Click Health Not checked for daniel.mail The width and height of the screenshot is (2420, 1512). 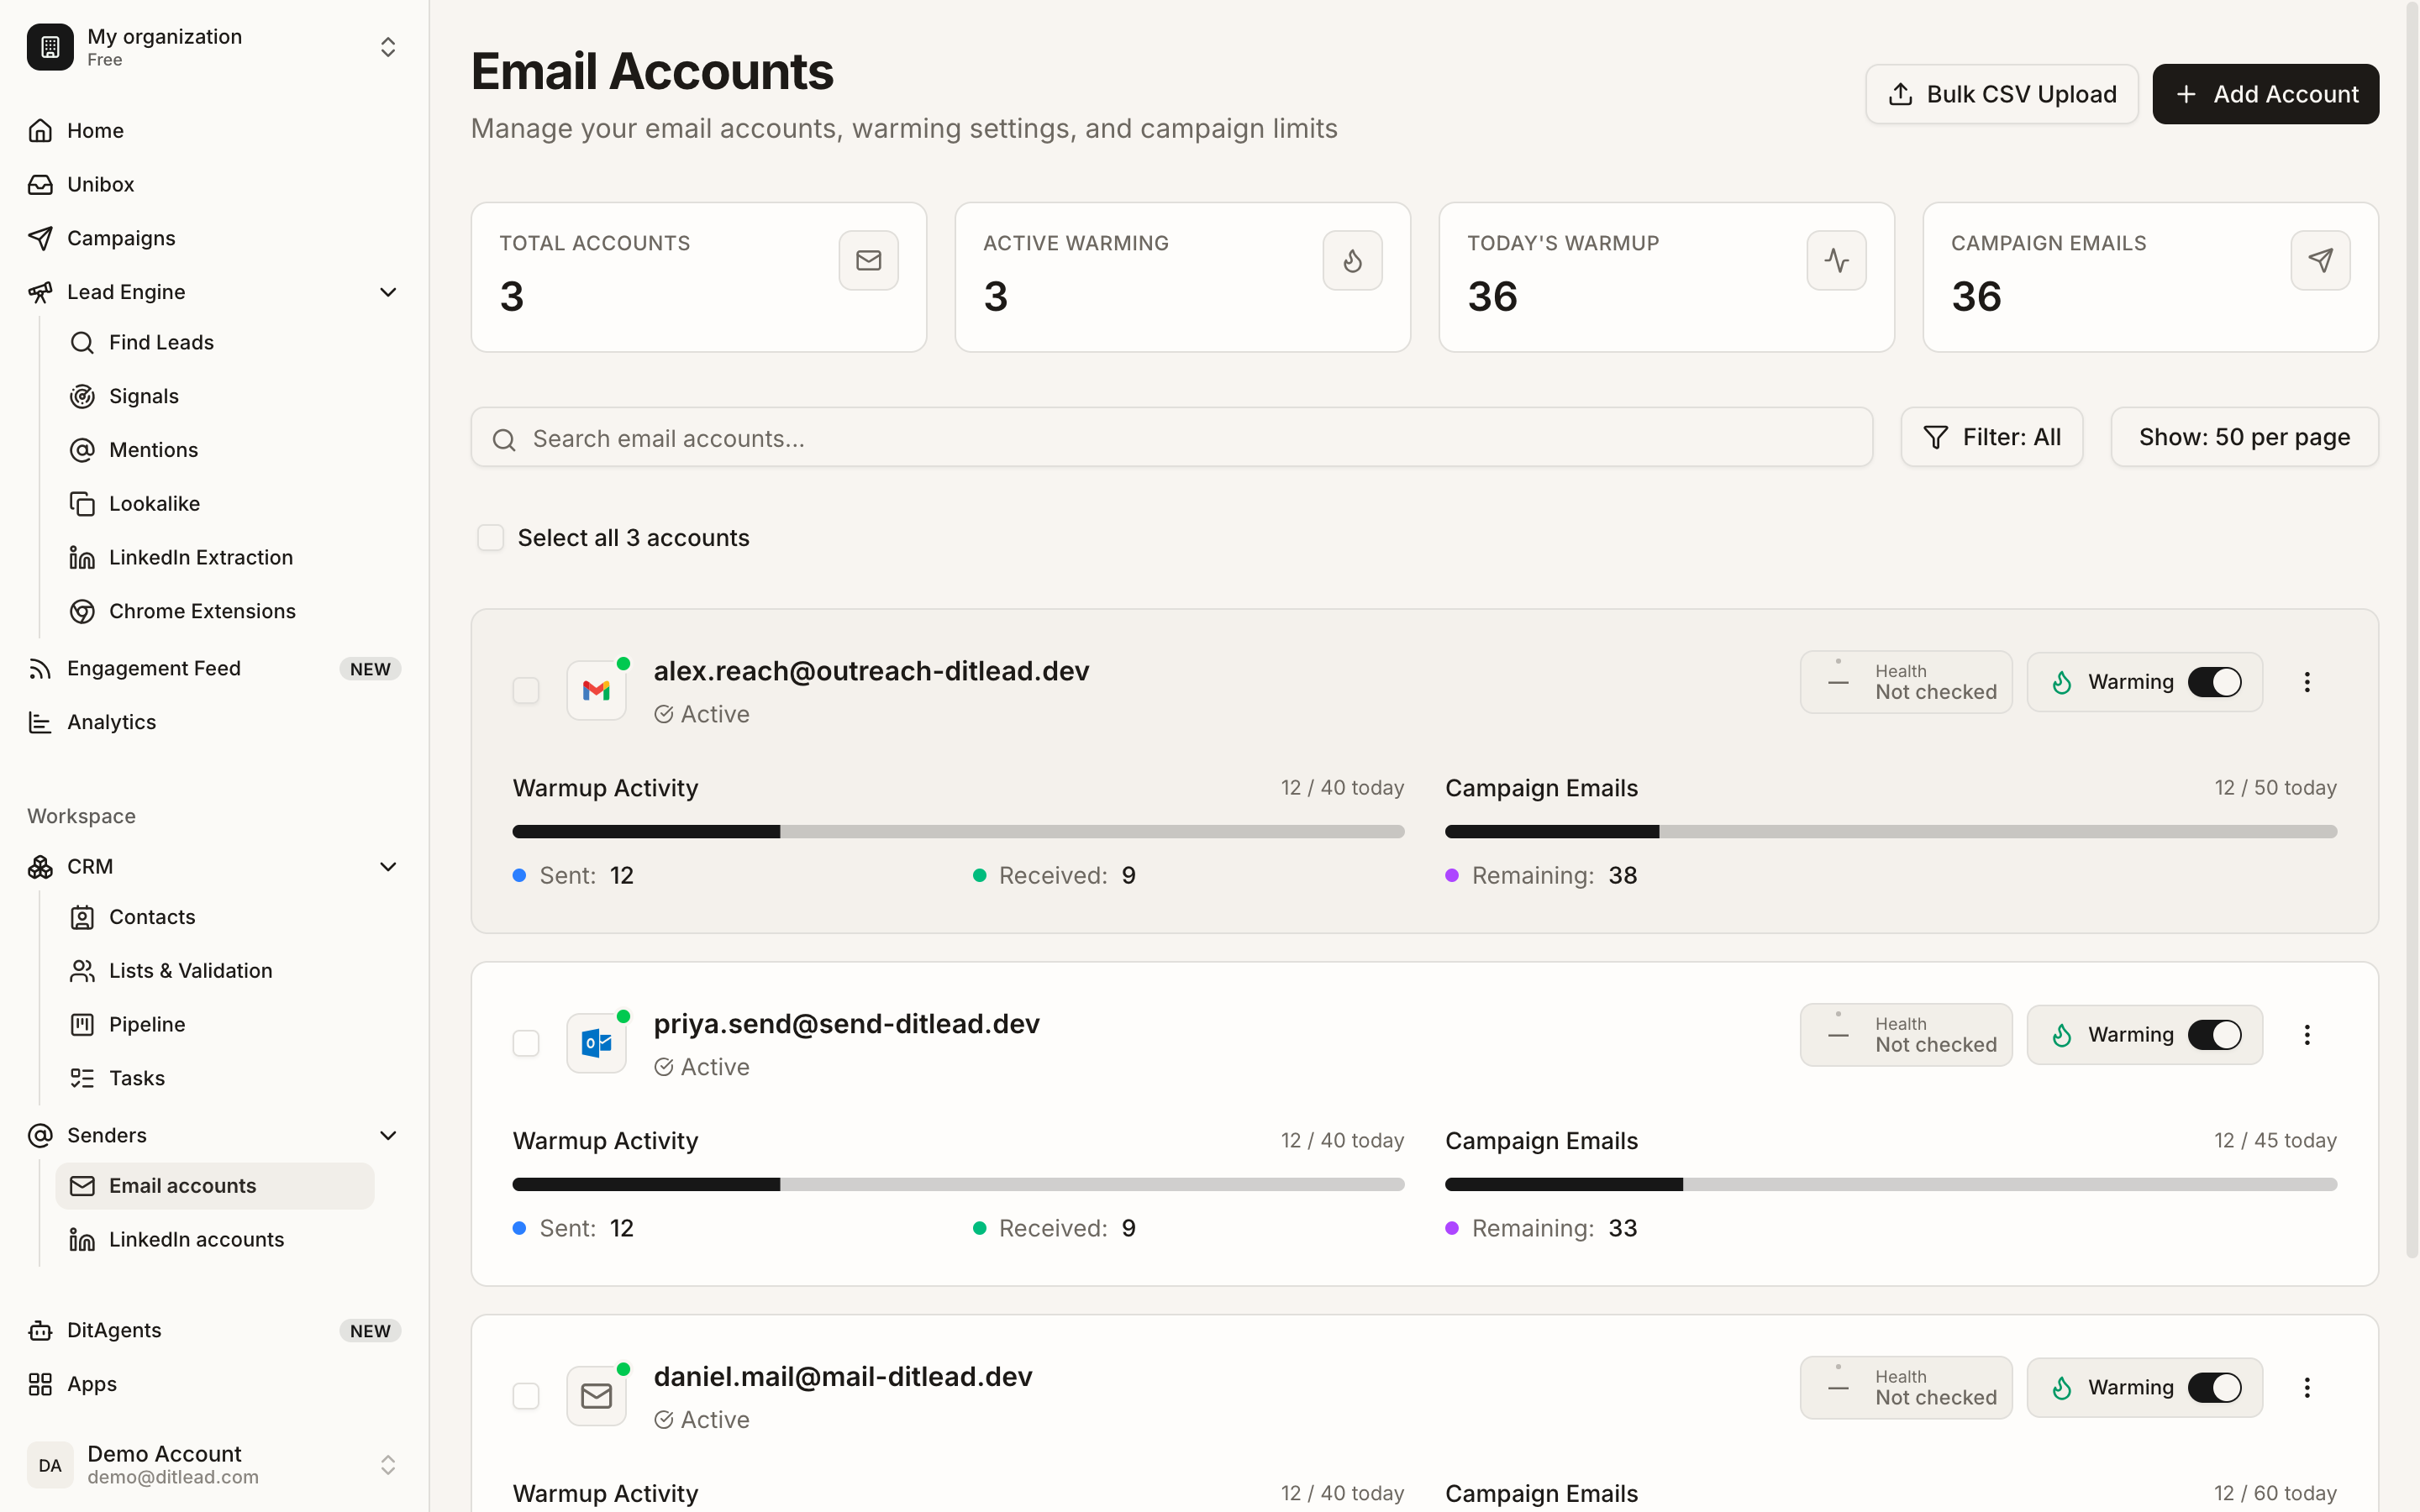[x=1906, y=1388]
